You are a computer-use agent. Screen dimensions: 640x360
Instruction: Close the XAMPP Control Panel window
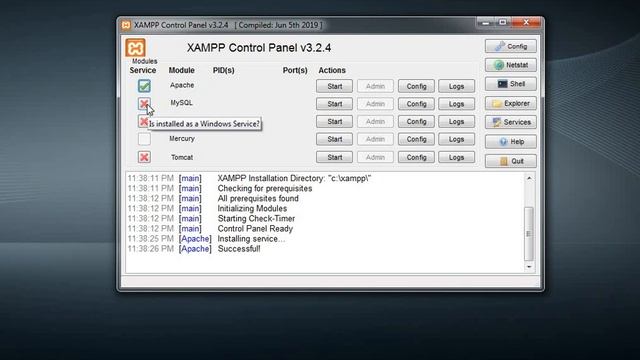pyautogui.click(x=526, y=23)
